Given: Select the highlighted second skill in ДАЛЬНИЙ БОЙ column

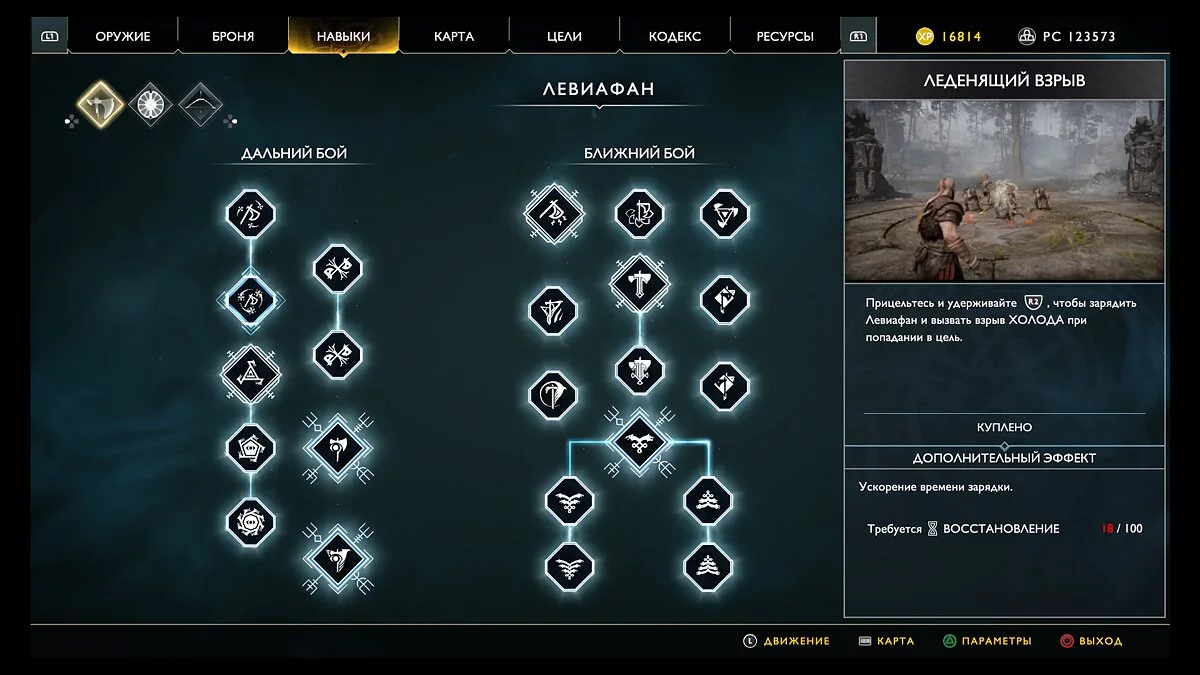Looking at the screenshot, I should pos(250,297).
